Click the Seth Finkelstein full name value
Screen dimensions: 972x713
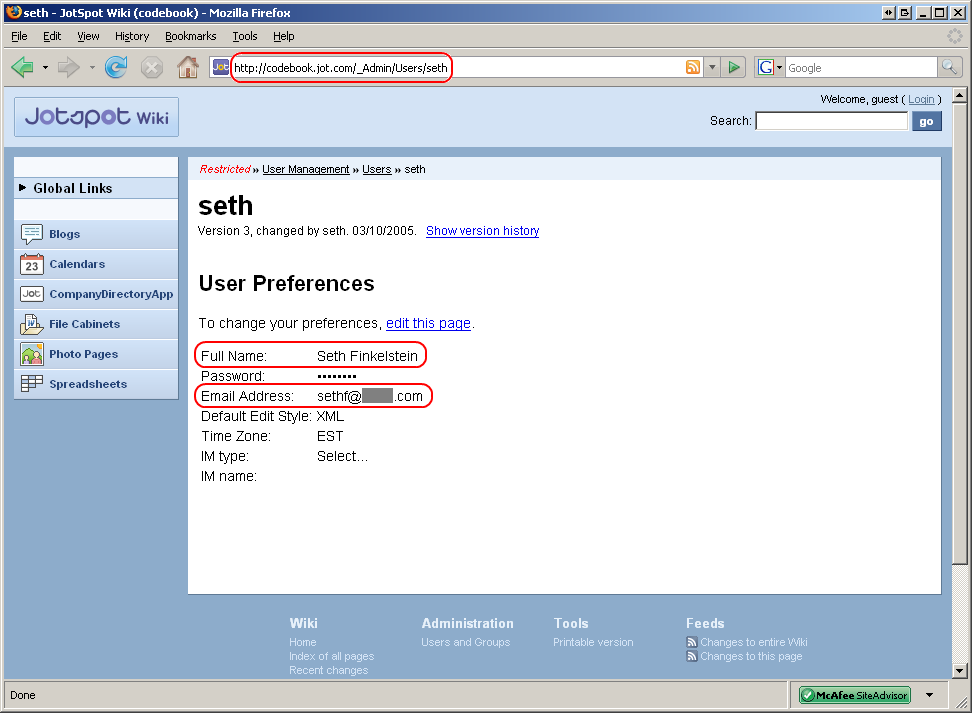click(367, 356)
